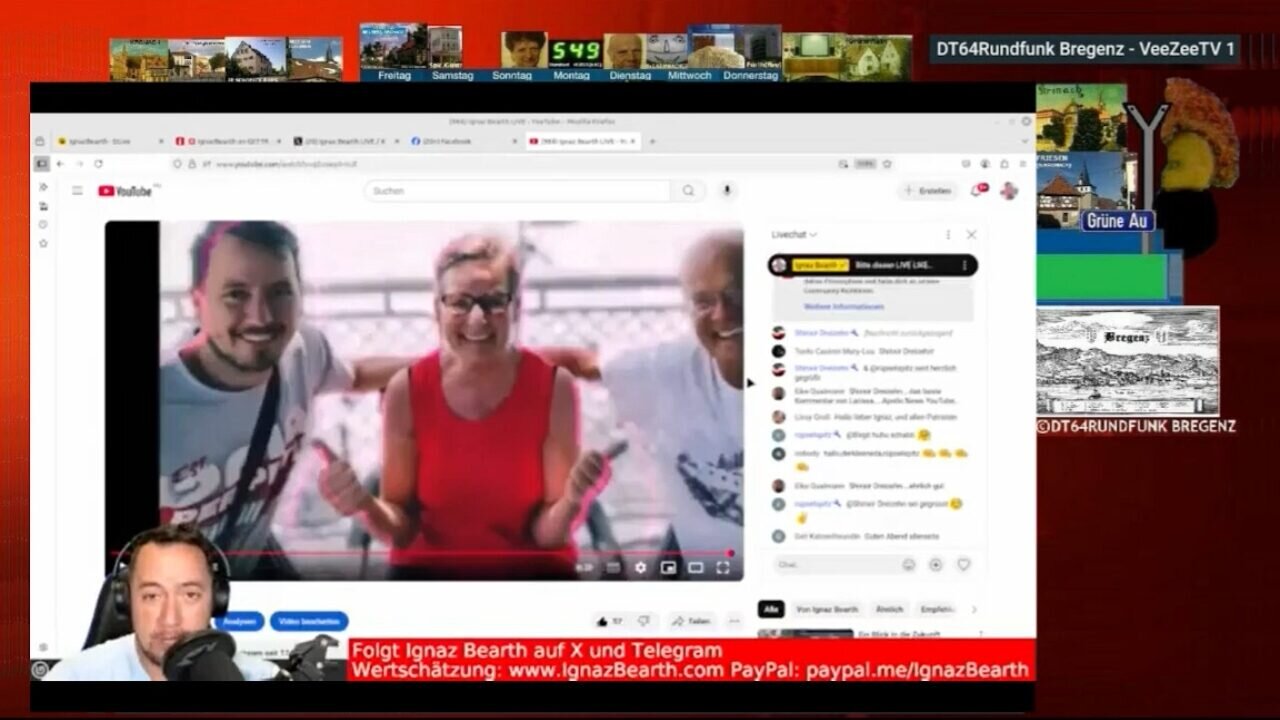Open emoji picker in chat input
The image size is (1280, 720).
point(908,564)
